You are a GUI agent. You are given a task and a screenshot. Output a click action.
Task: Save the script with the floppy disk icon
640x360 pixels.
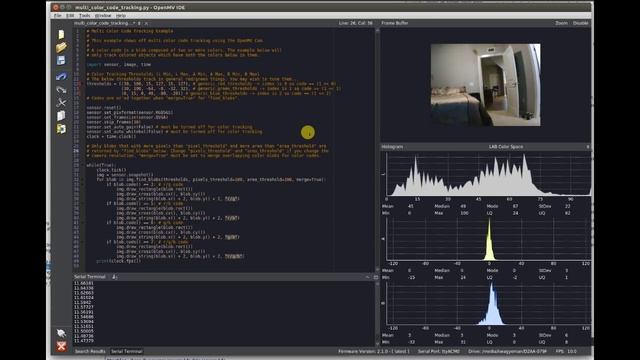(x=61, y=60)
